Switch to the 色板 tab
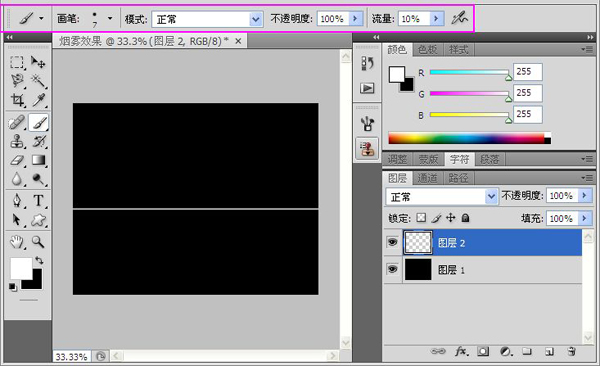 [427, 49]
